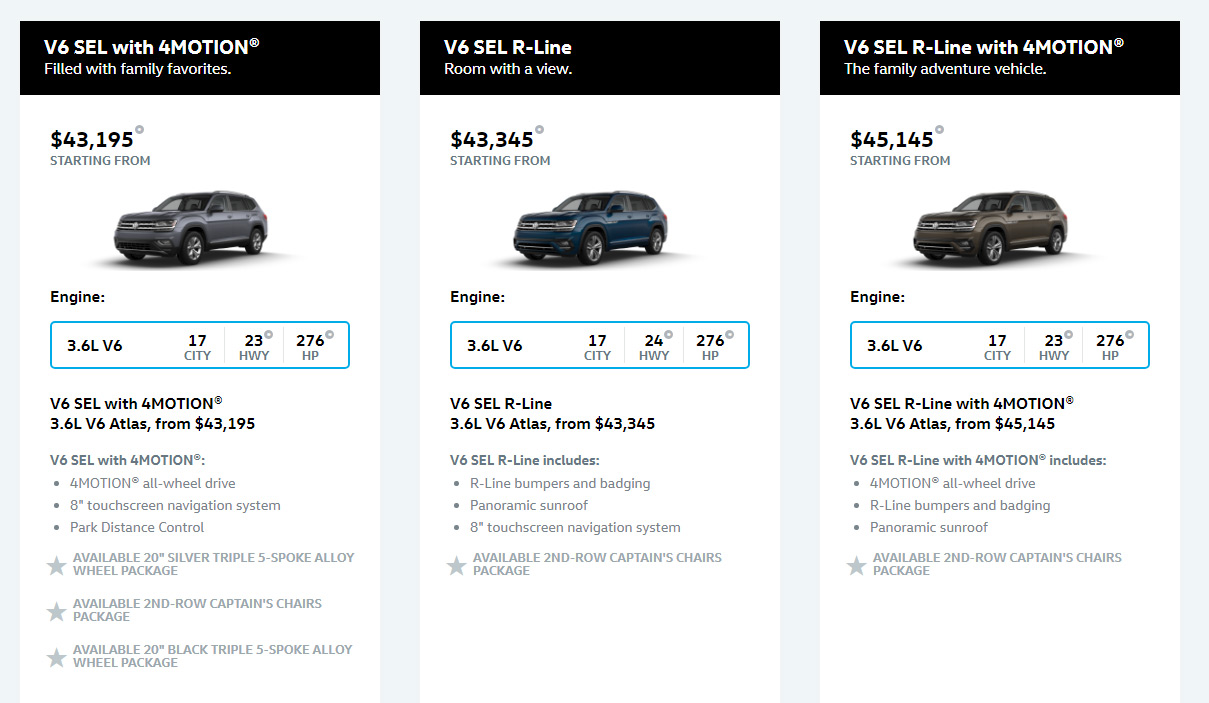Select 3.6L V6 engine for V6 SEL R-Line
Viewport: 1209px width, 703px height.
click(600, 345)
